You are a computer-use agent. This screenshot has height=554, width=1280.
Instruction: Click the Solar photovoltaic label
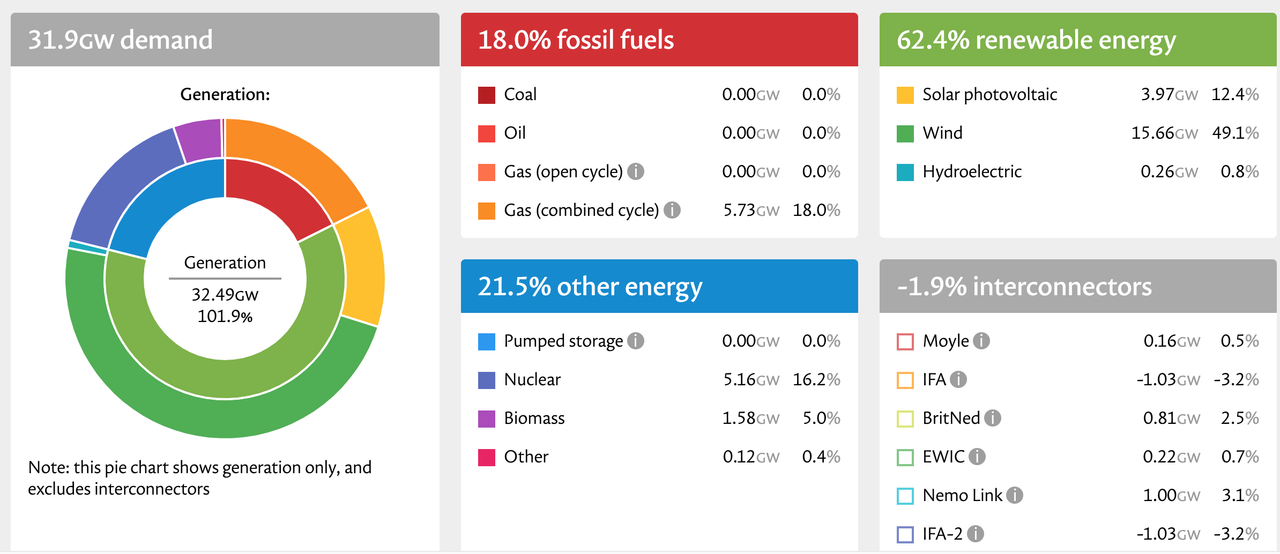(x=990, y=95)
